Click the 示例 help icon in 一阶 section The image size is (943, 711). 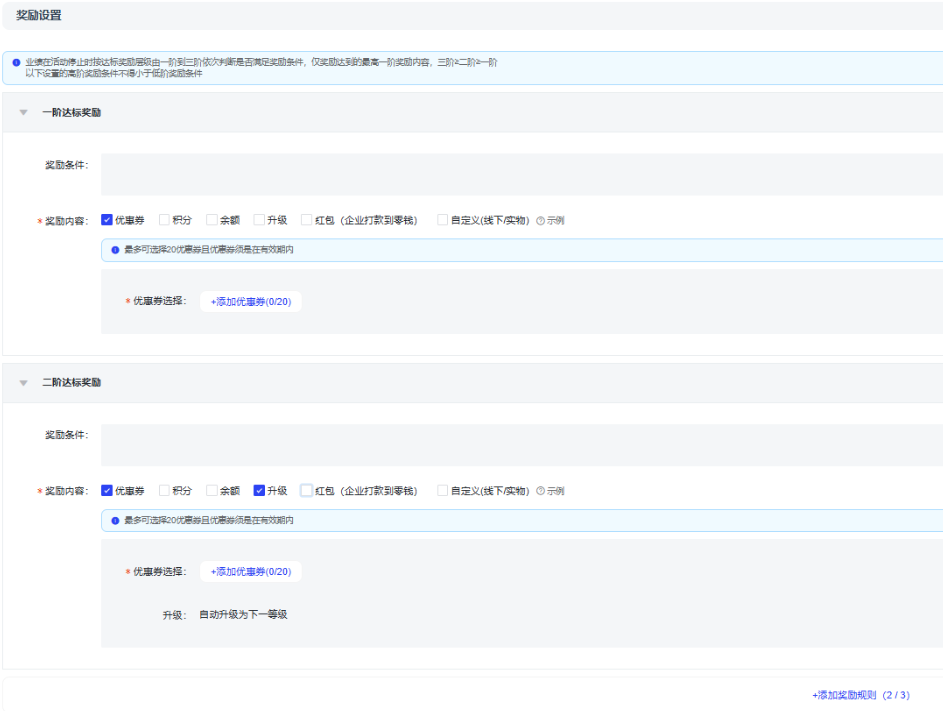[541, 221]
